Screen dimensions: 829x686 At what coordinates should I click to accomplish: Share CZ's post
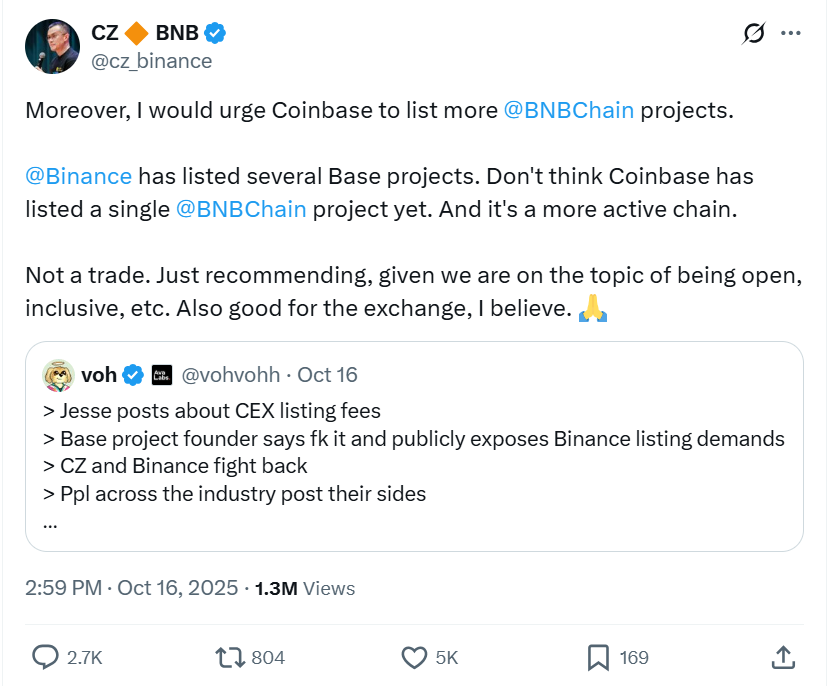(x=784, y=658)
